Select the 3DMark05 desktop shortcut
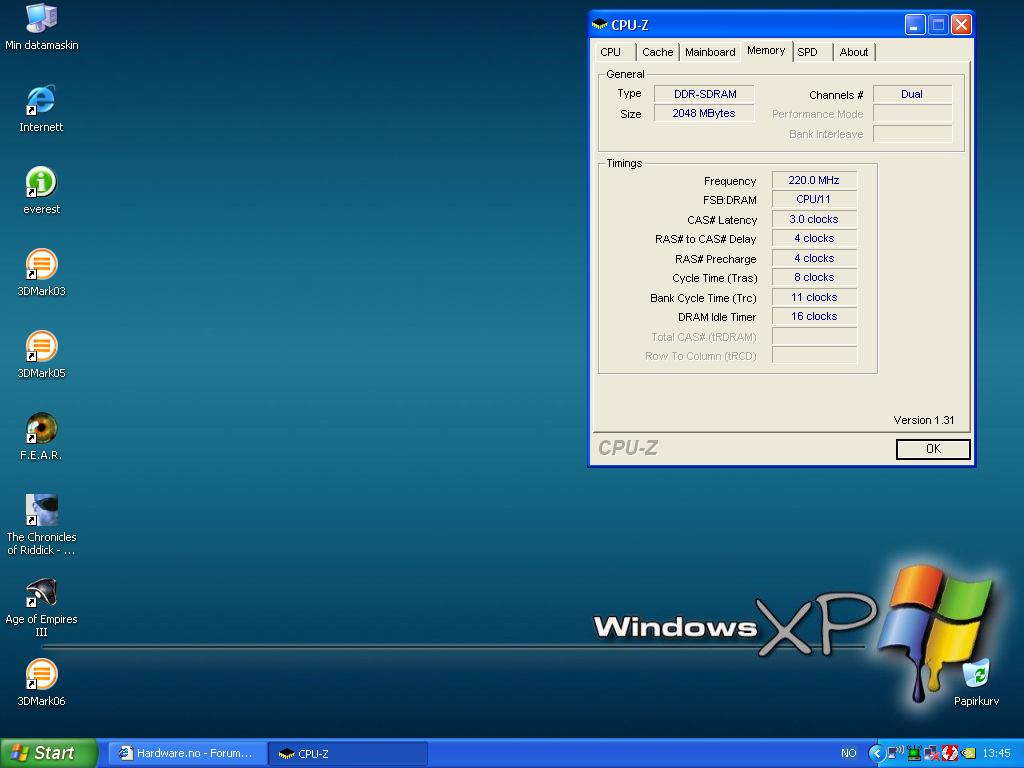 point(41,355)
